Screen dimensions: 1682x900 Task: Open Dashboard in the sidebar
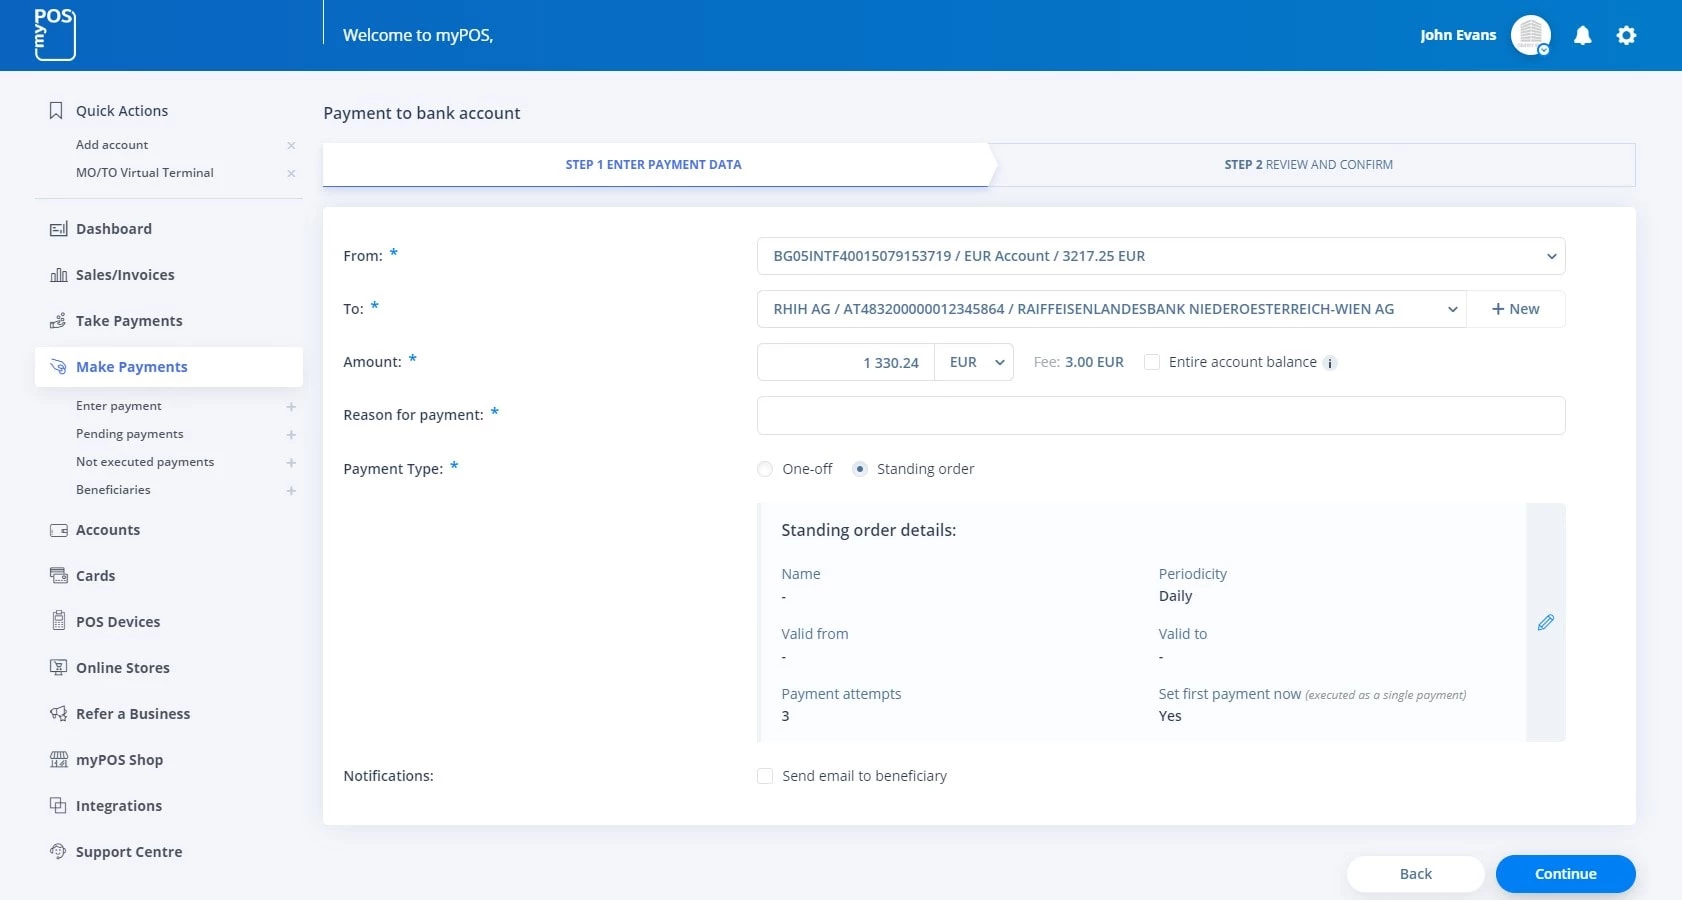tap(114, 229)
